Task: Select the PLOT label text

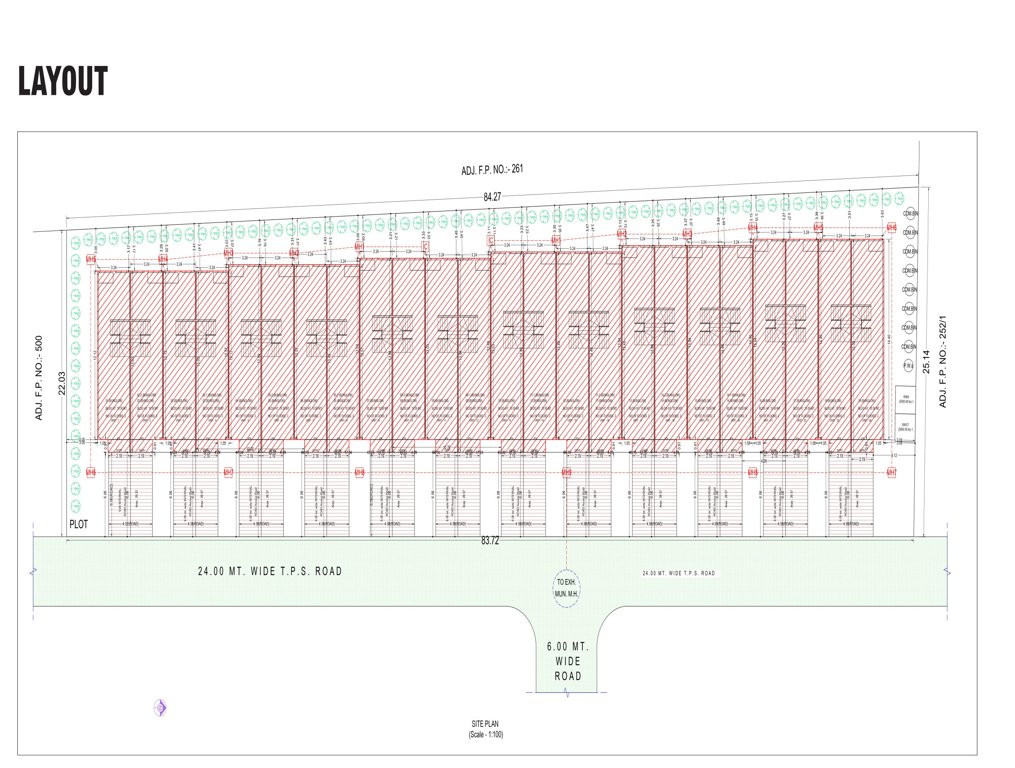Action: click(x=78, y=524)
